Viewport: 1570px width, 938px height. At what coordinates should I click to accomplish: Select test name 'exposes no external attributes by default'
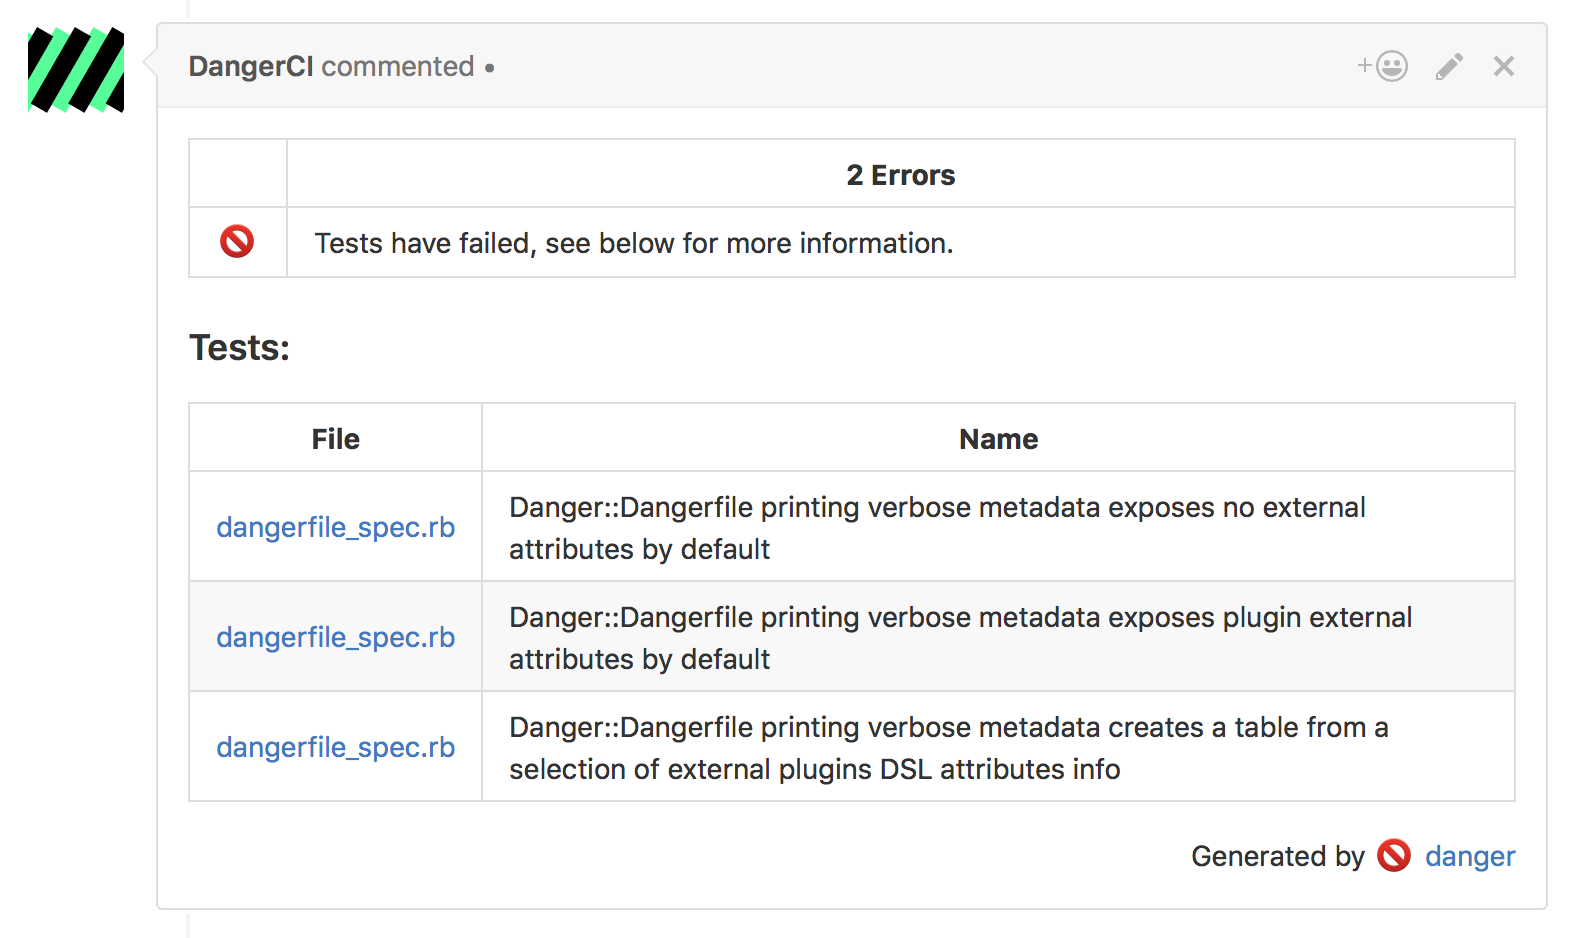tap(937, 528)
